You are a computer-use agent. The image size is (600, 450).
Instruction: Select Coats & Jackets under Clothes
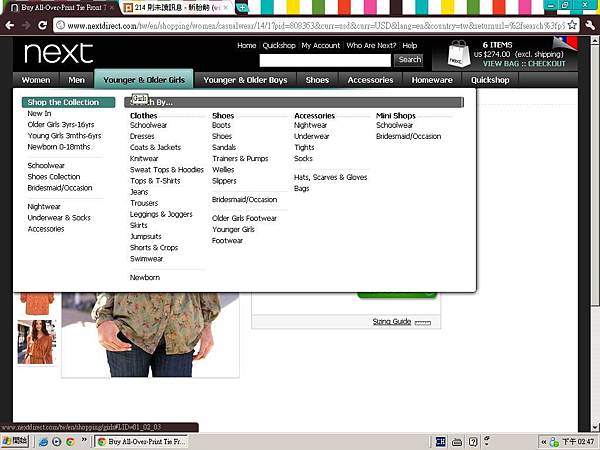[x=155, y=147]
